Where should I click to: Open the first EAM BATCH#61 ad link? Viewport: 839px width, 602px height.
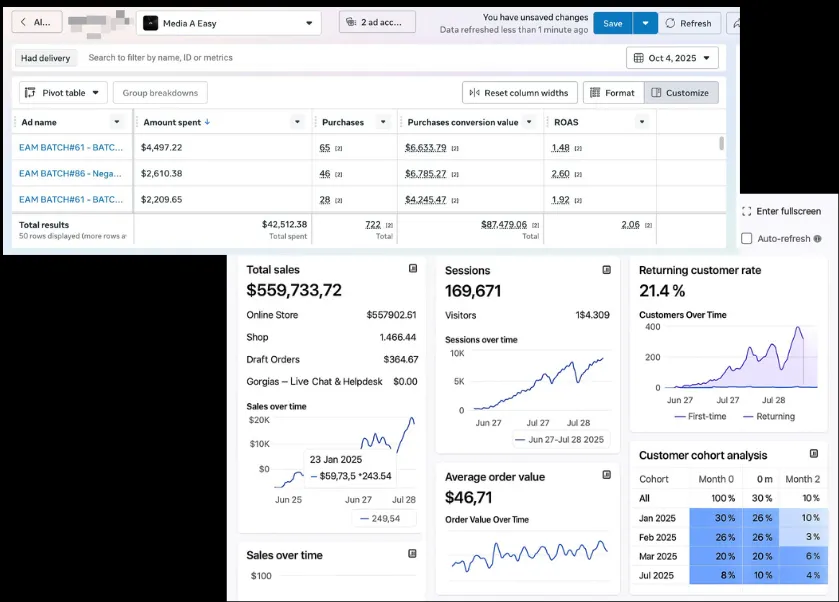click(70, 147)
